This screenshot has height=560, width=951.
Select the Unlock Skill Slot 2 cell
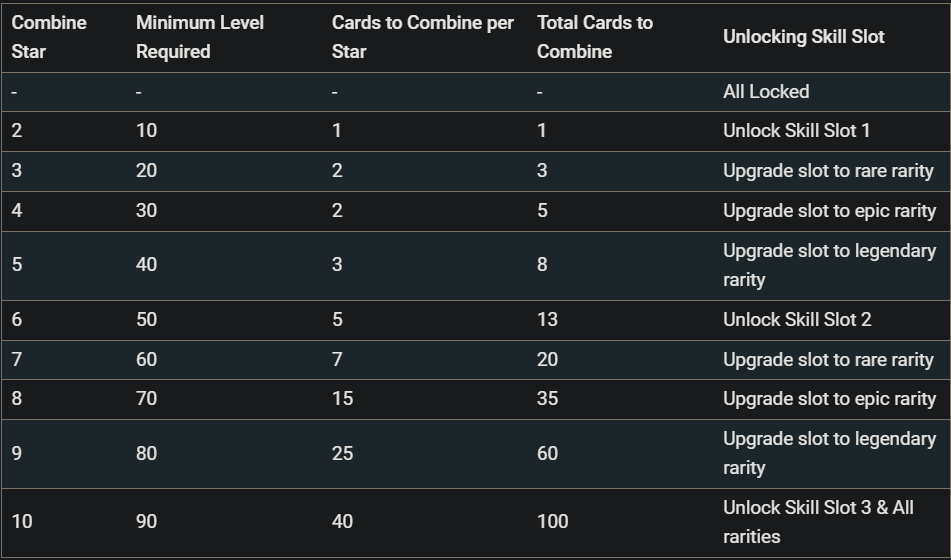coord(797,320)
